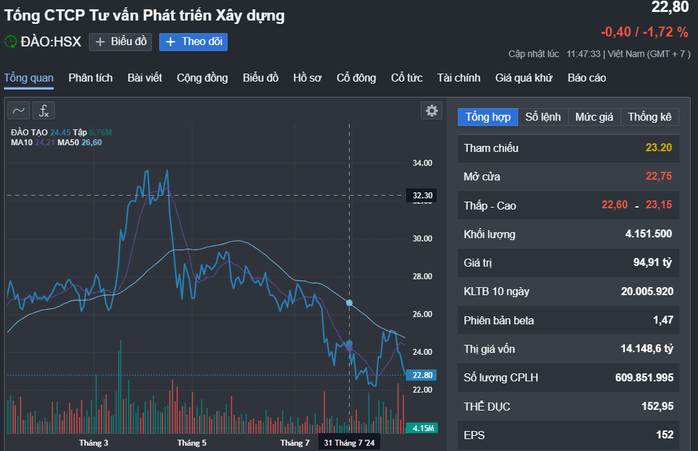
Task: Open chart settings gear icon
Action: 431,110
